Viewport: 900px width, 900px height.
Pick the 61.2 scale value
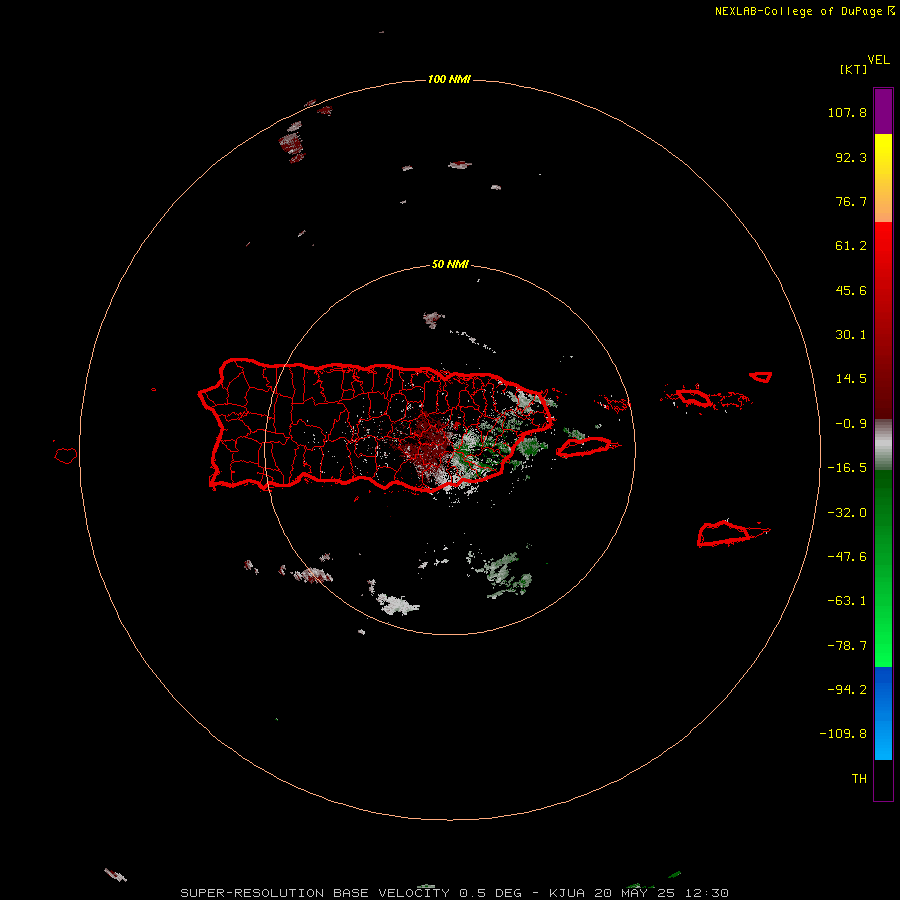(851, 246)
